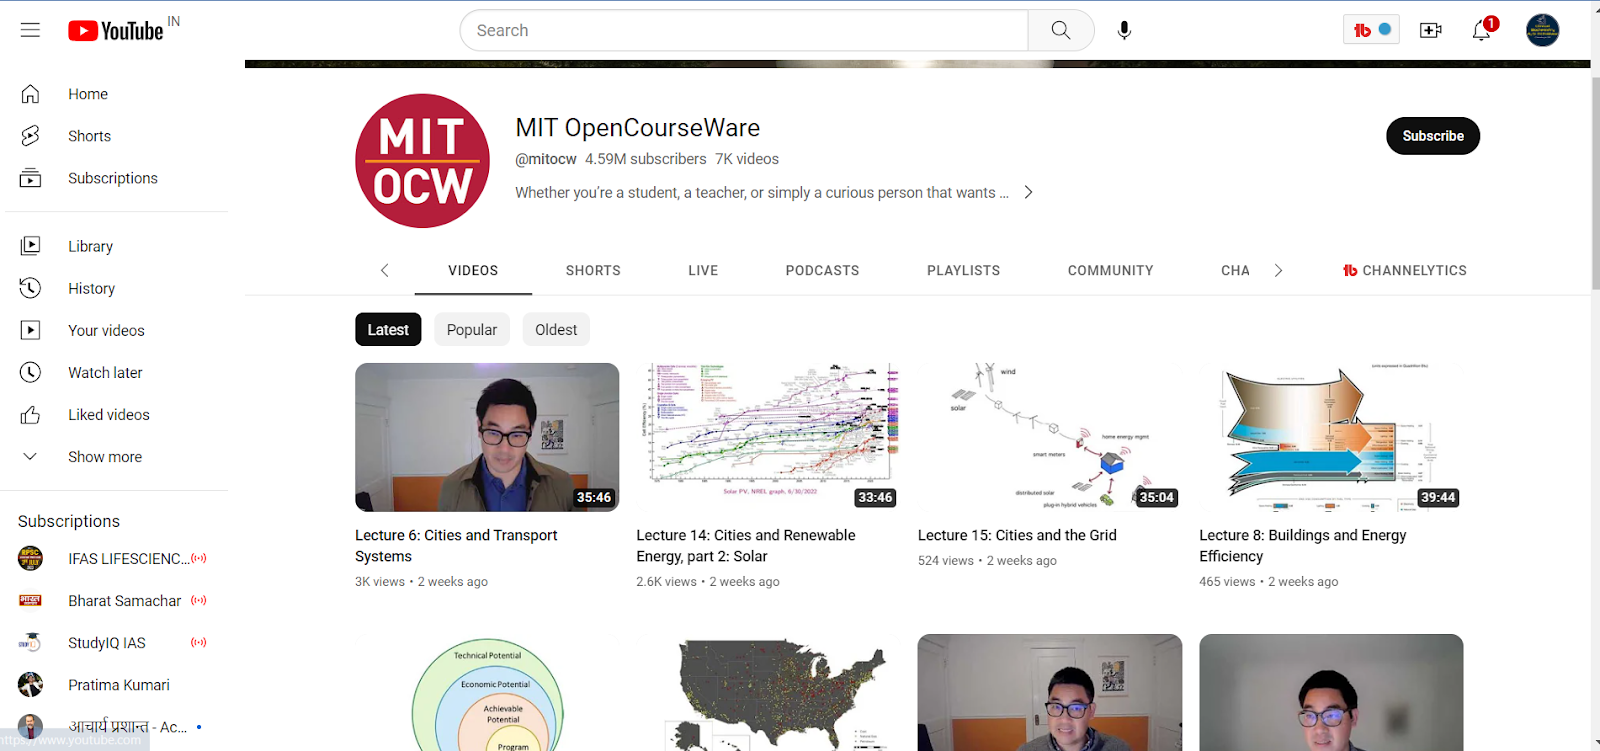1600x751 pixels.
Task: Click the @mitocw channel handle
Action: pyautogui.click(x=546, y=159)
